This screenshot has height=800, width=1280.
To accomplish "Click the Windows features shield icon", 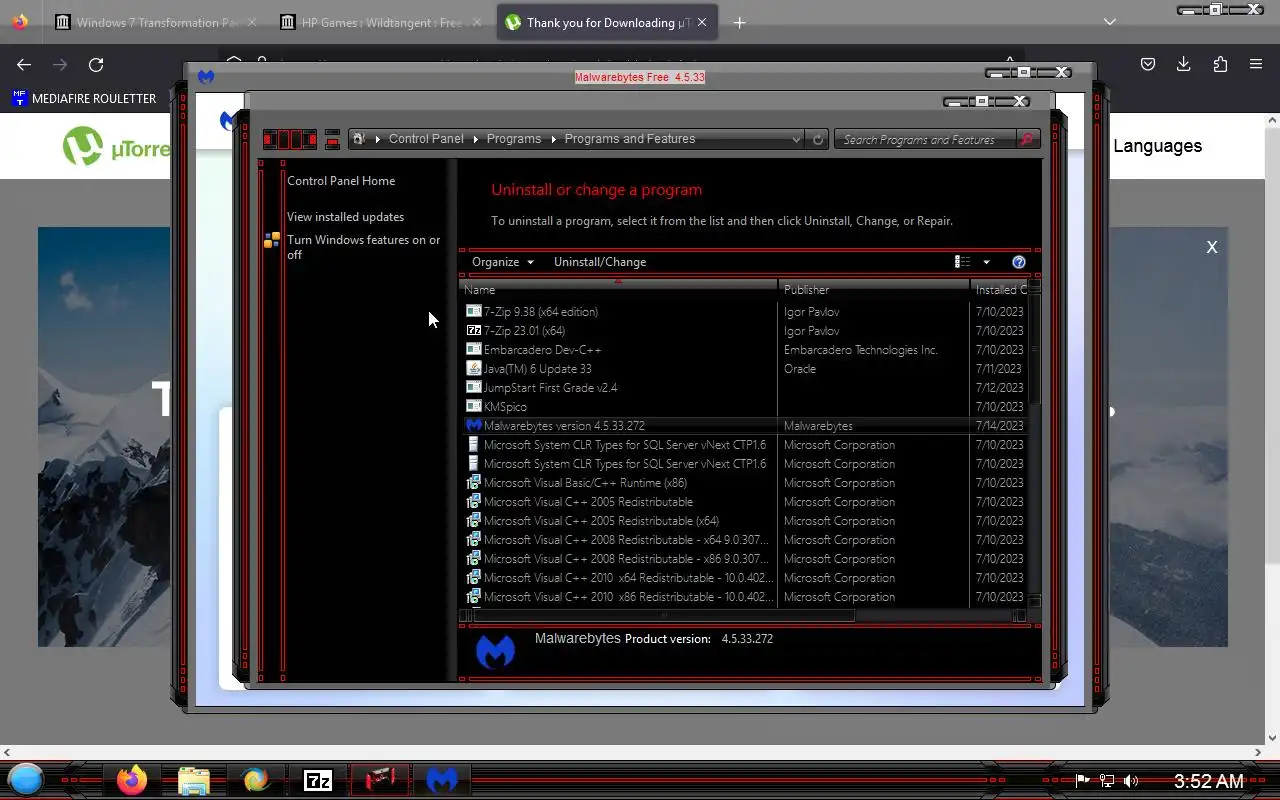I will (x=272, y=240).
